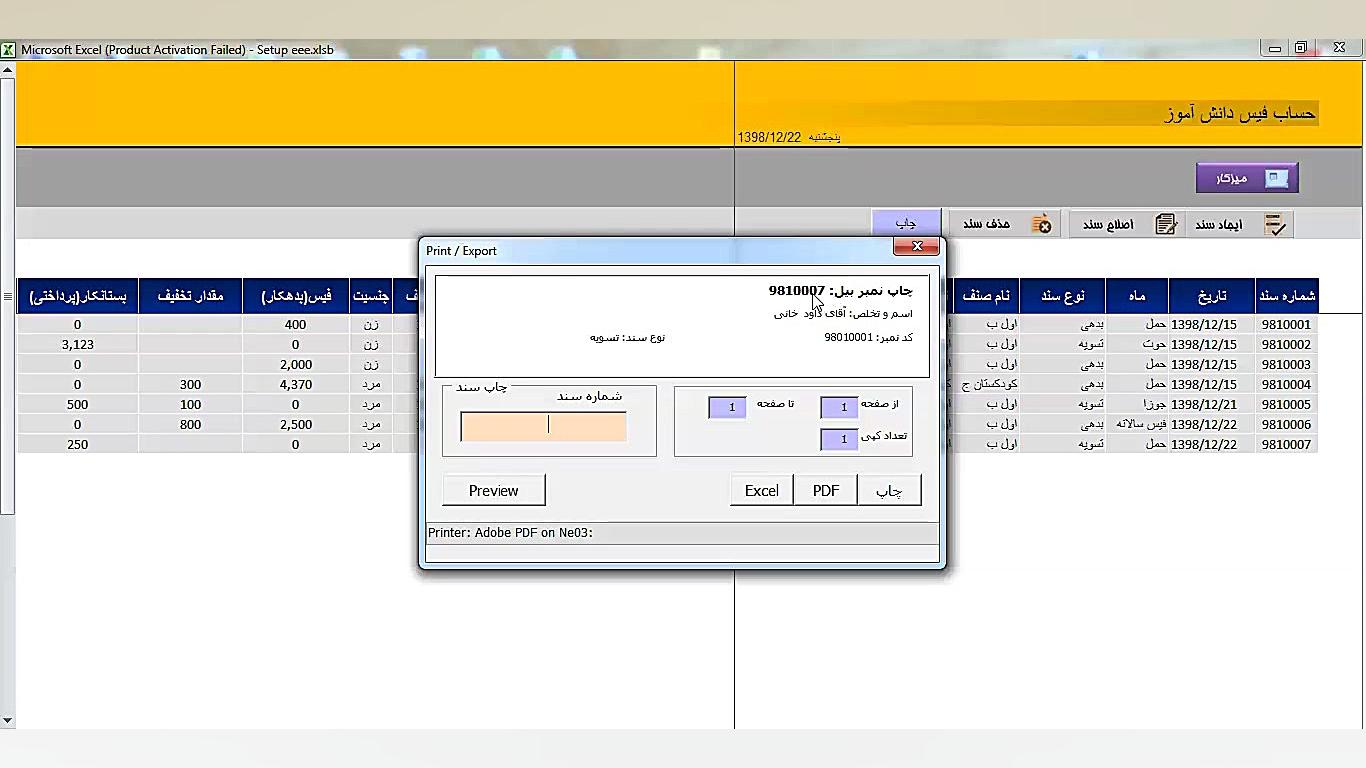1366x768 pixels.
Task: Click the checklist icon beside ایجاد سند
Action: pos(1275,225)
